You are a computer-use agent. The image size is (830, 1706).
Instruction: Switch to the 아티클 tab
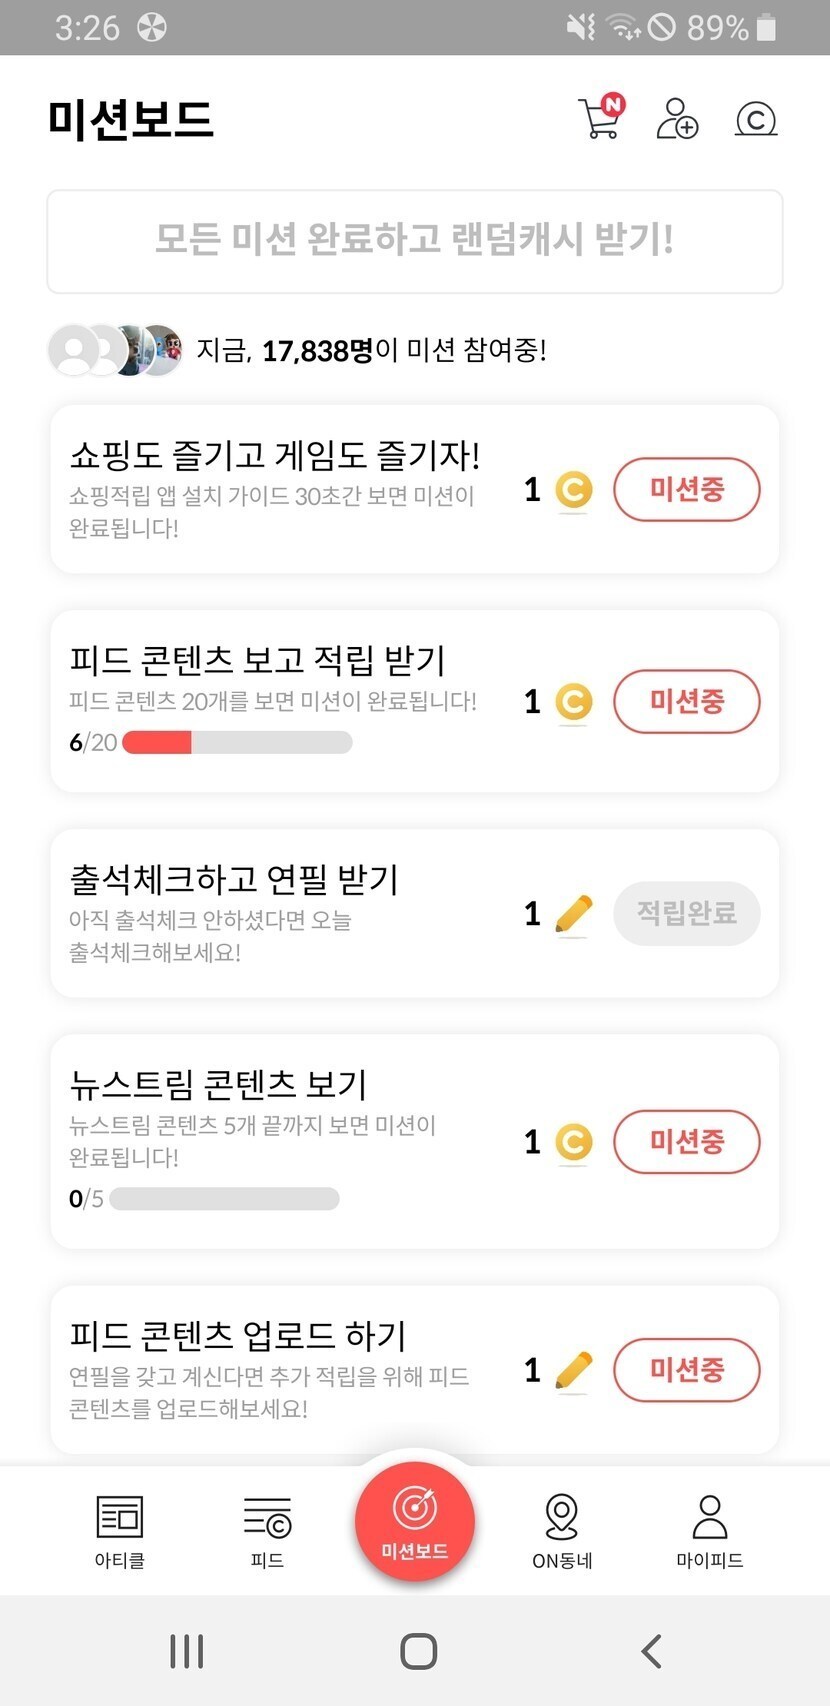pyautogui.click(x=120, y=1530)
